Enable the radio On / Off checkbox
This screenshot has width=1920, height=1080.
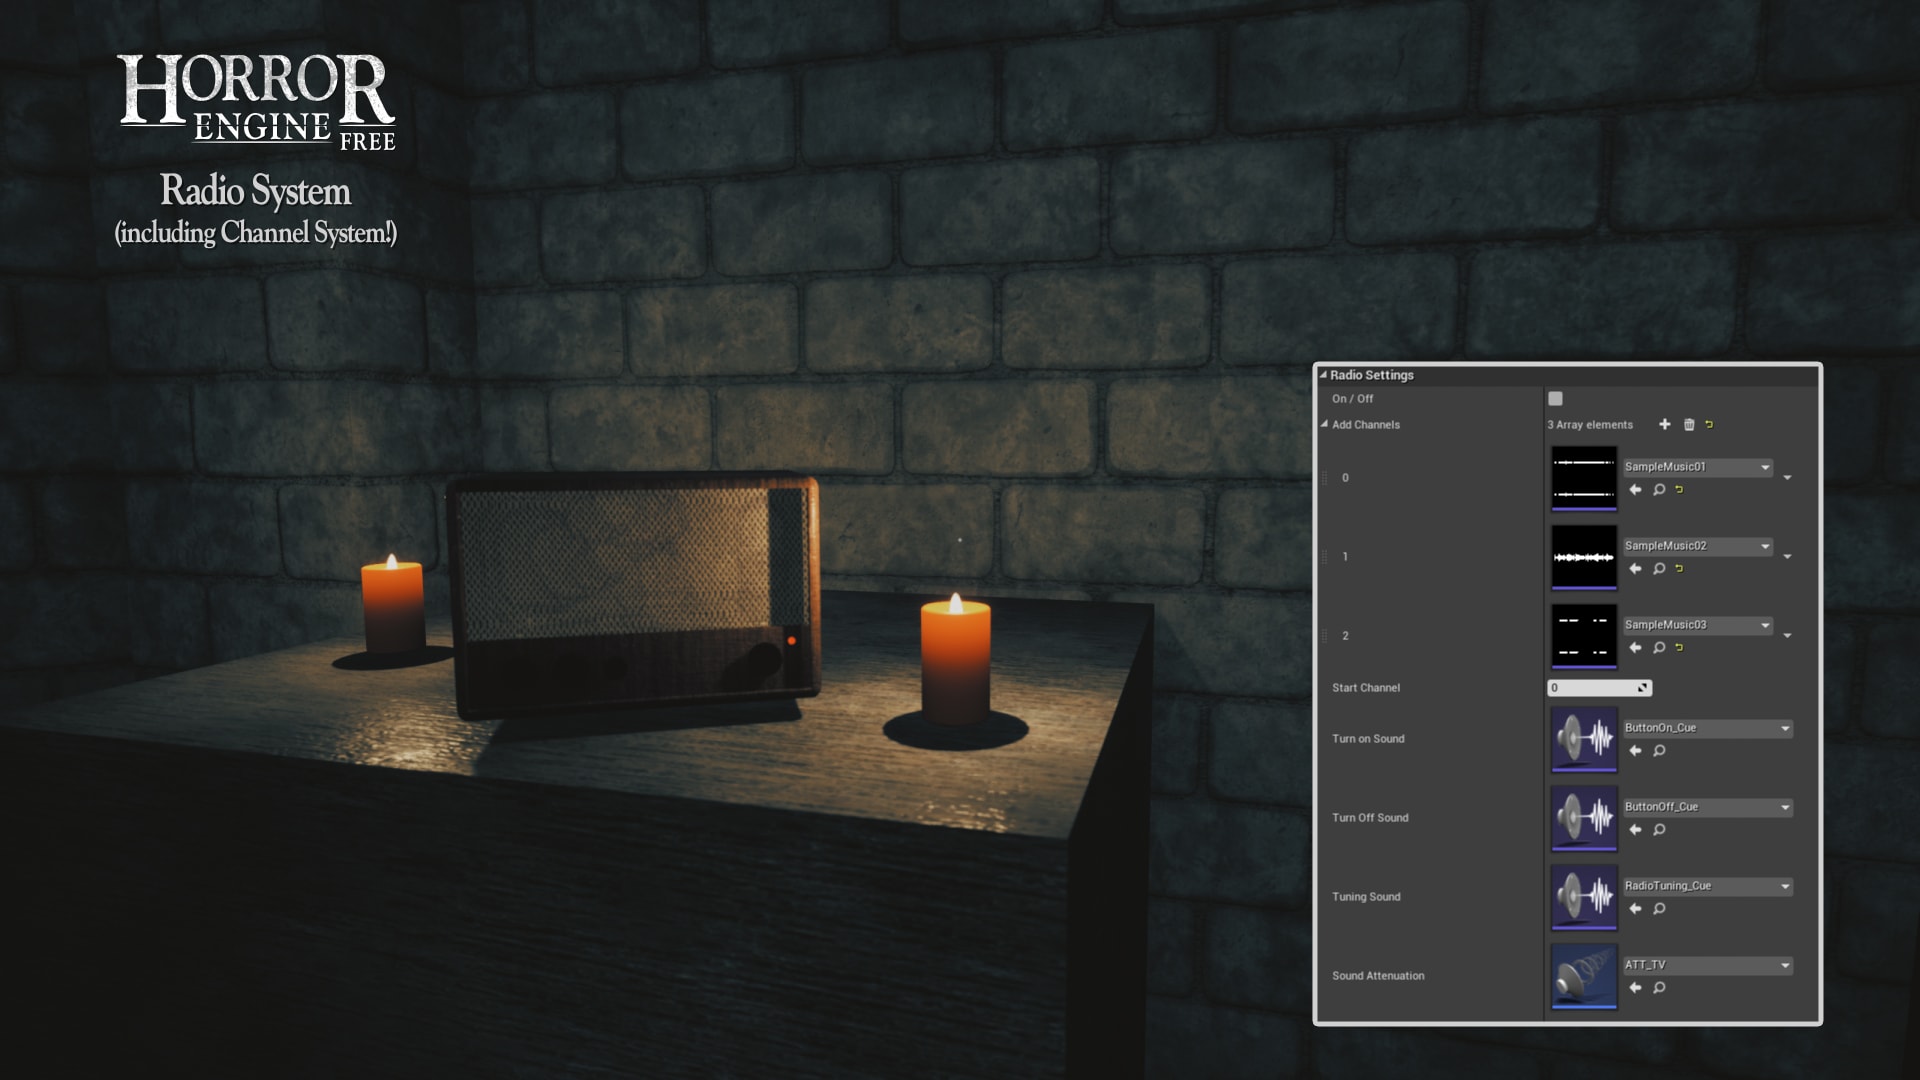(x=1556, y=397)
